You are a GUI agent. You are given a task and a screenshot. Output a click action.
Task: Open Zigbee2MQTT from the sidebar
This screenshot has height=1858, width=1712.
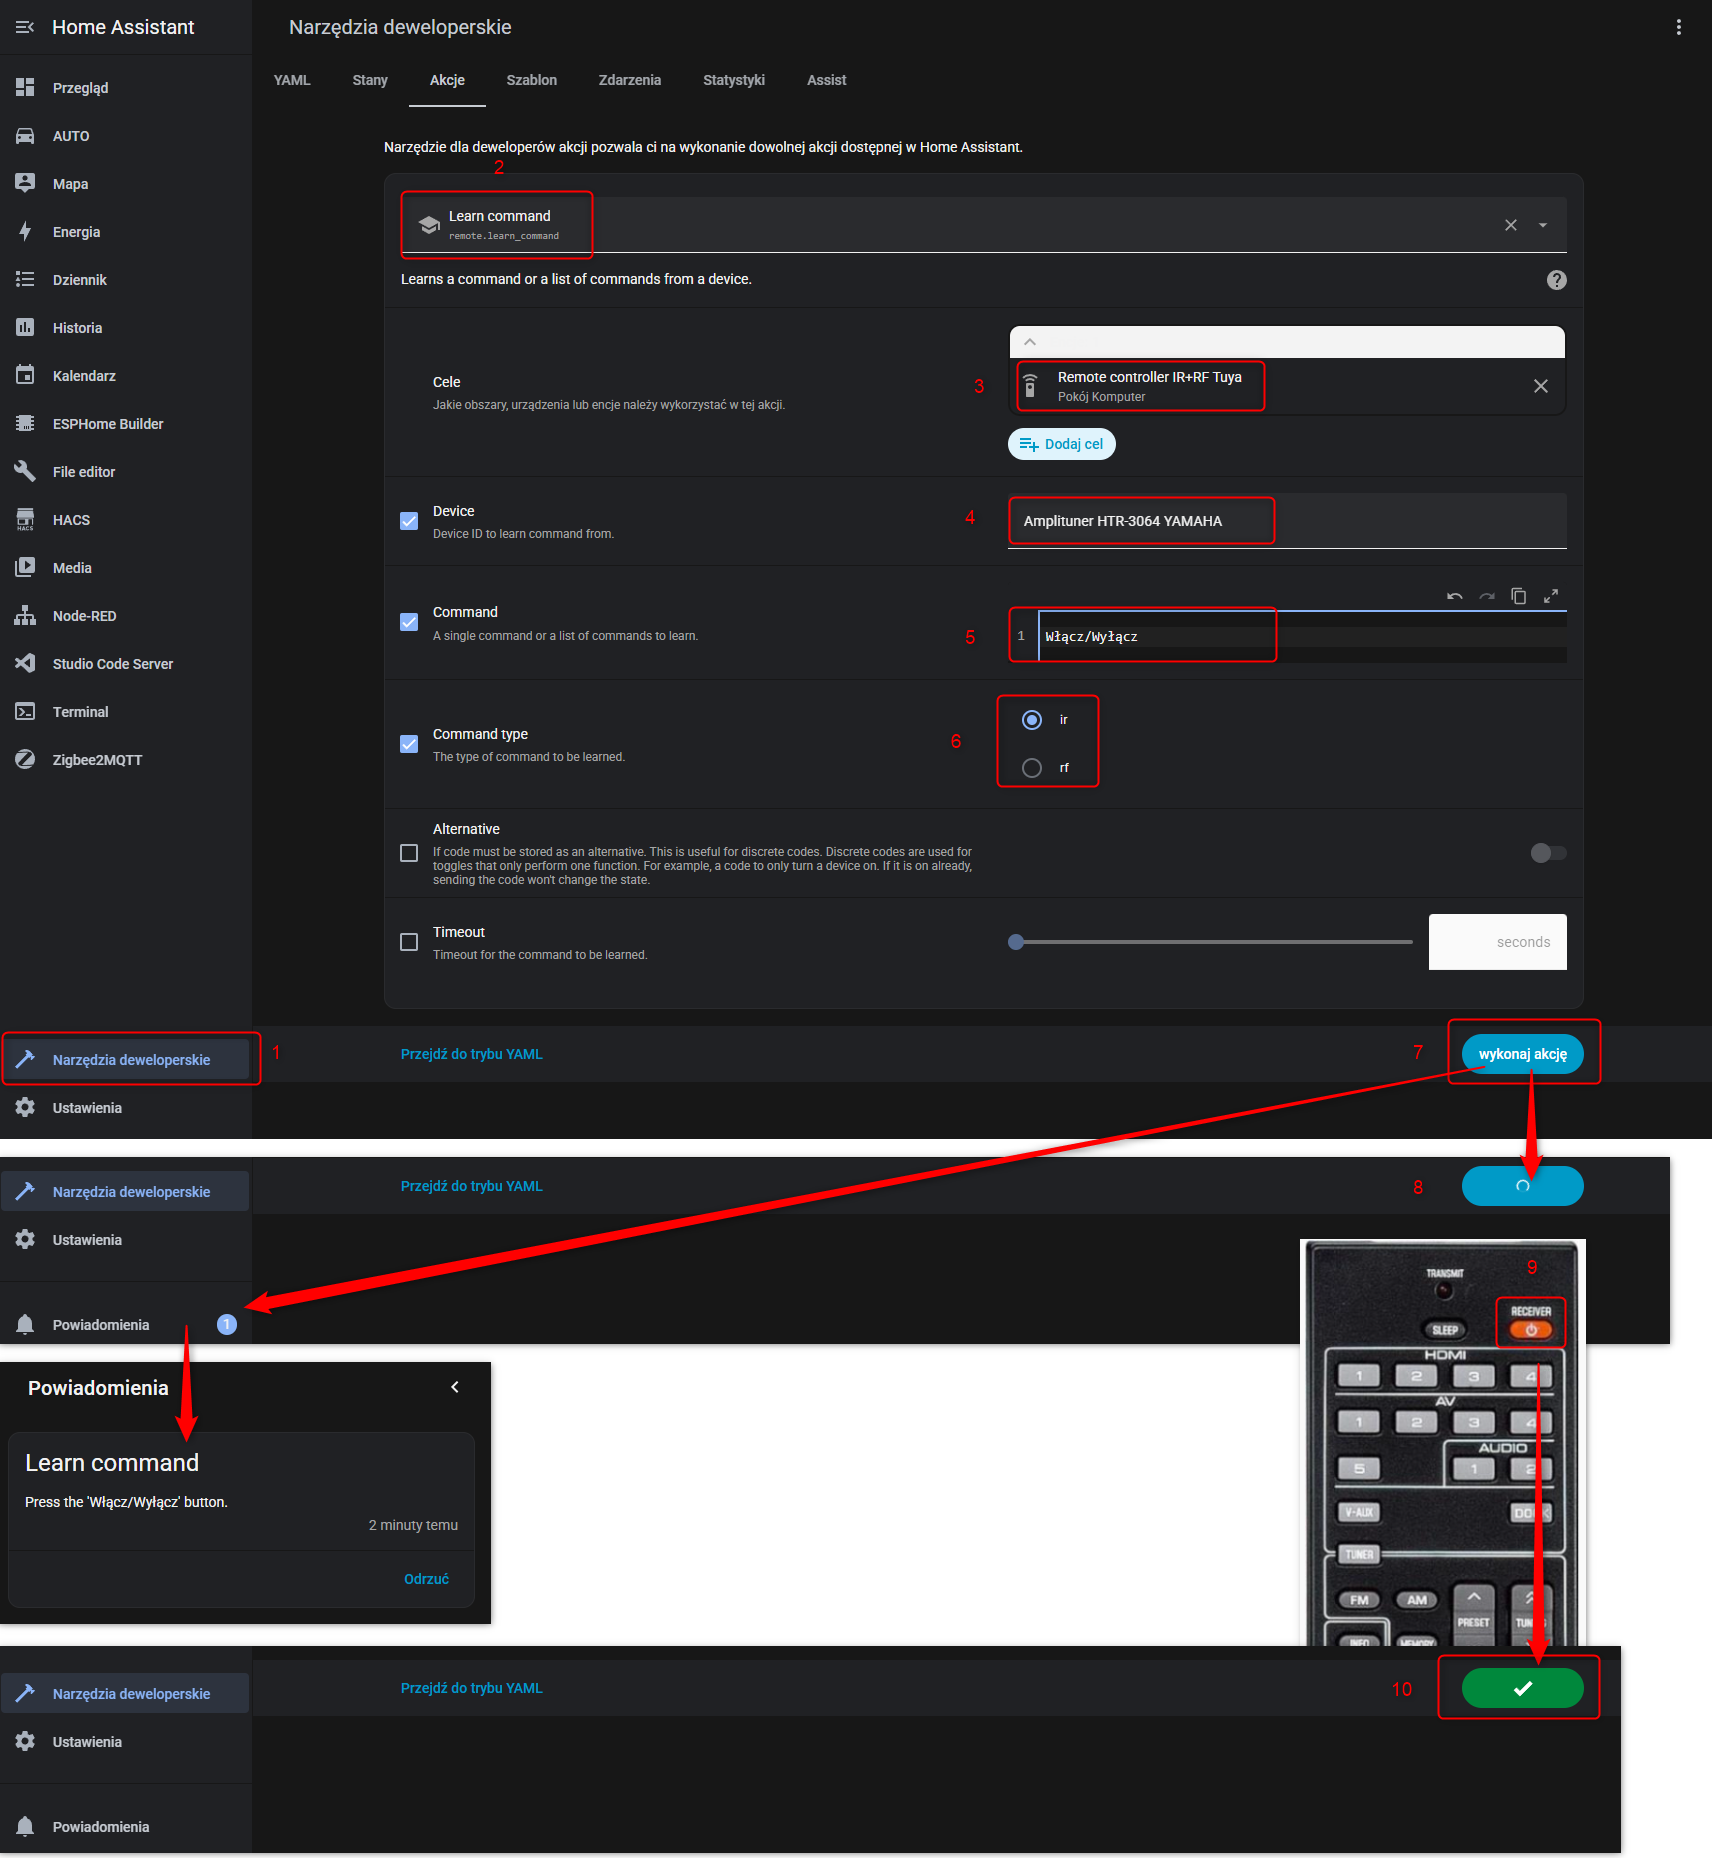97,760
